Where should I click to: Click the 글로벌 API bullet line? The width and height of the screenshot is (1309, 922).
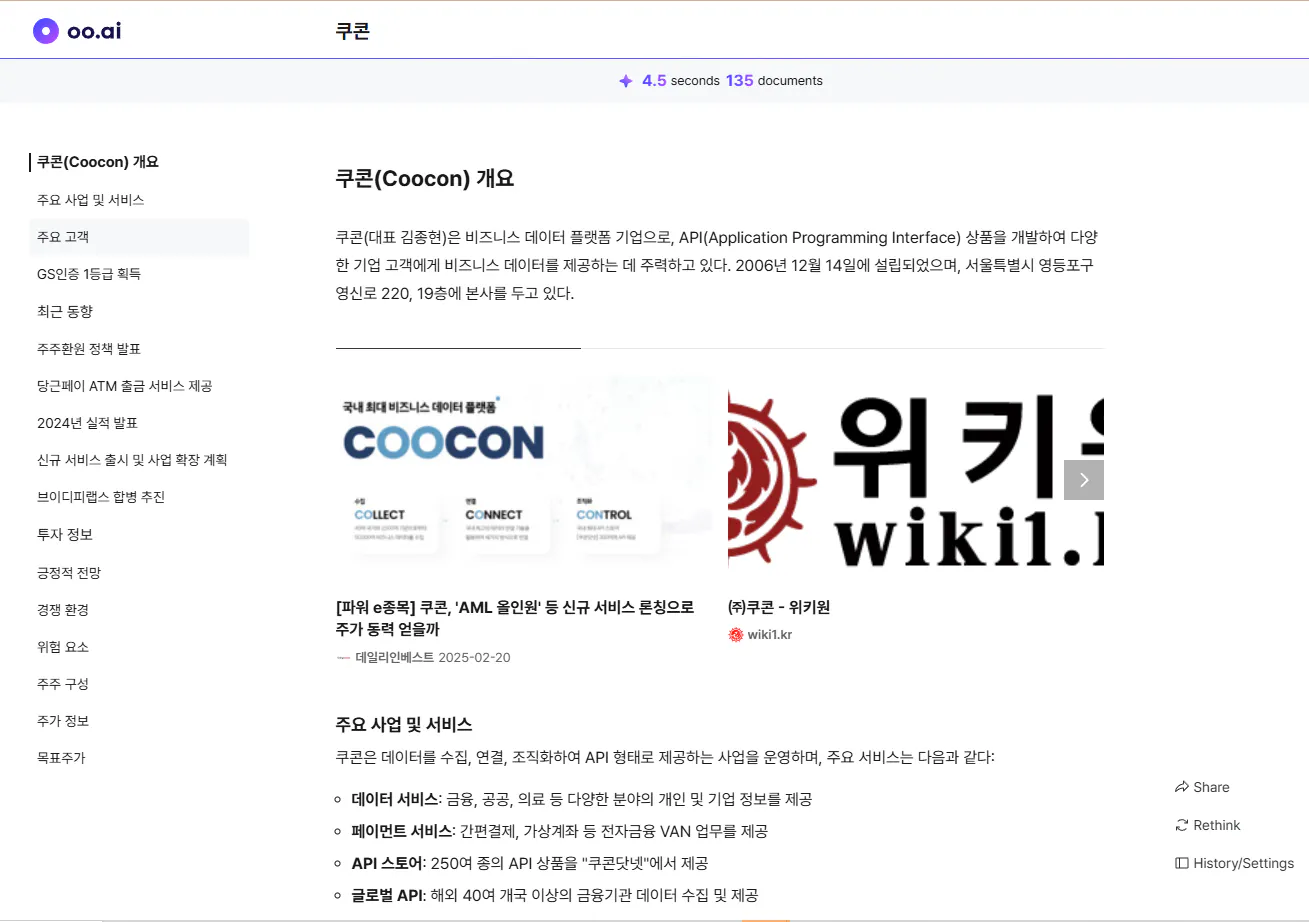click(555, 895)
